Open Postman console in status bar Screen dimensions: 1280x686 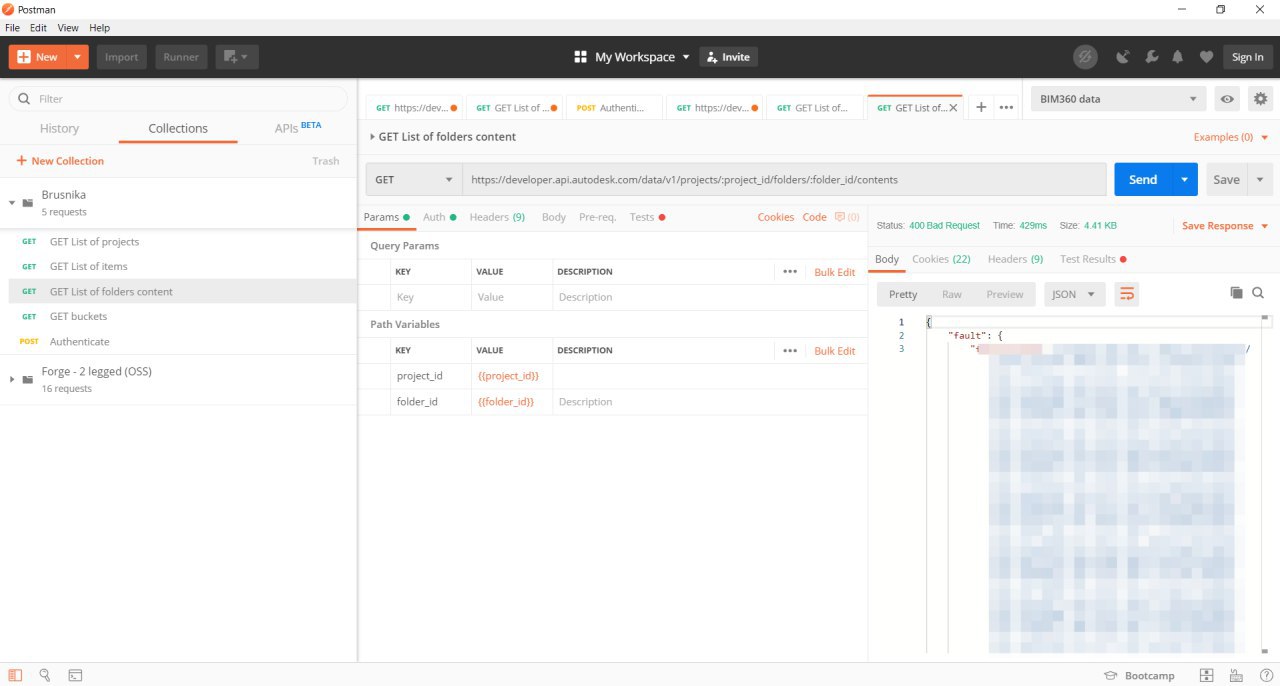pos(75,675)
